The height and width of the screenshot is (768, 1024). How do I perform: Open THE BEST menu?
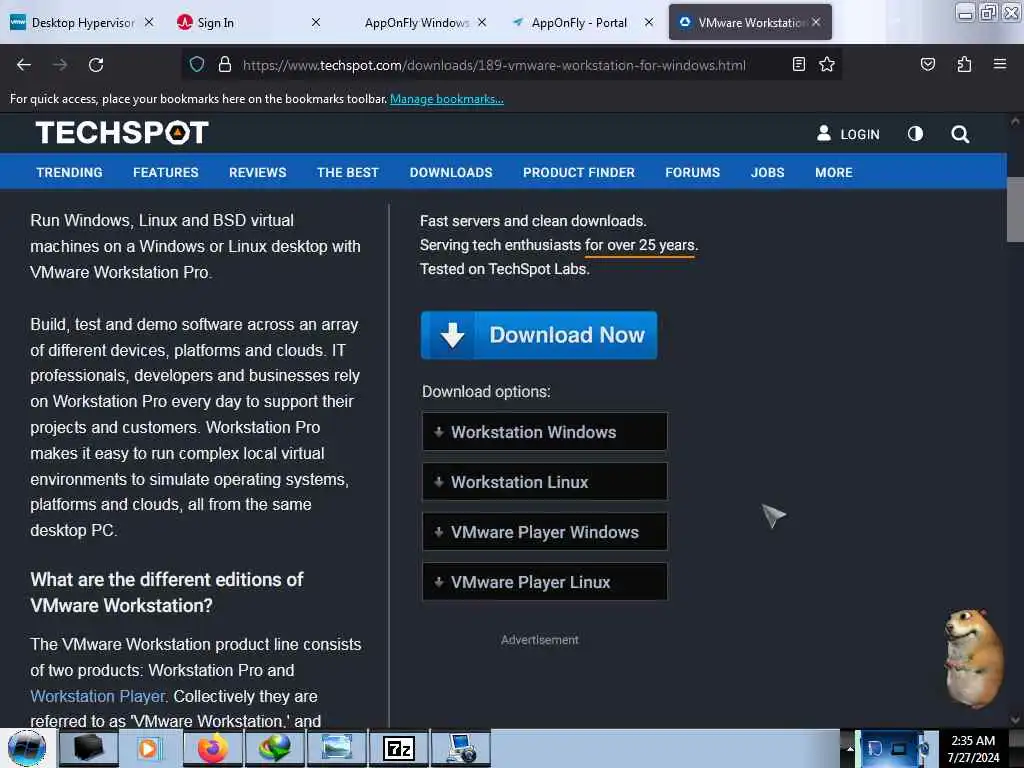(x=347, y=172)
